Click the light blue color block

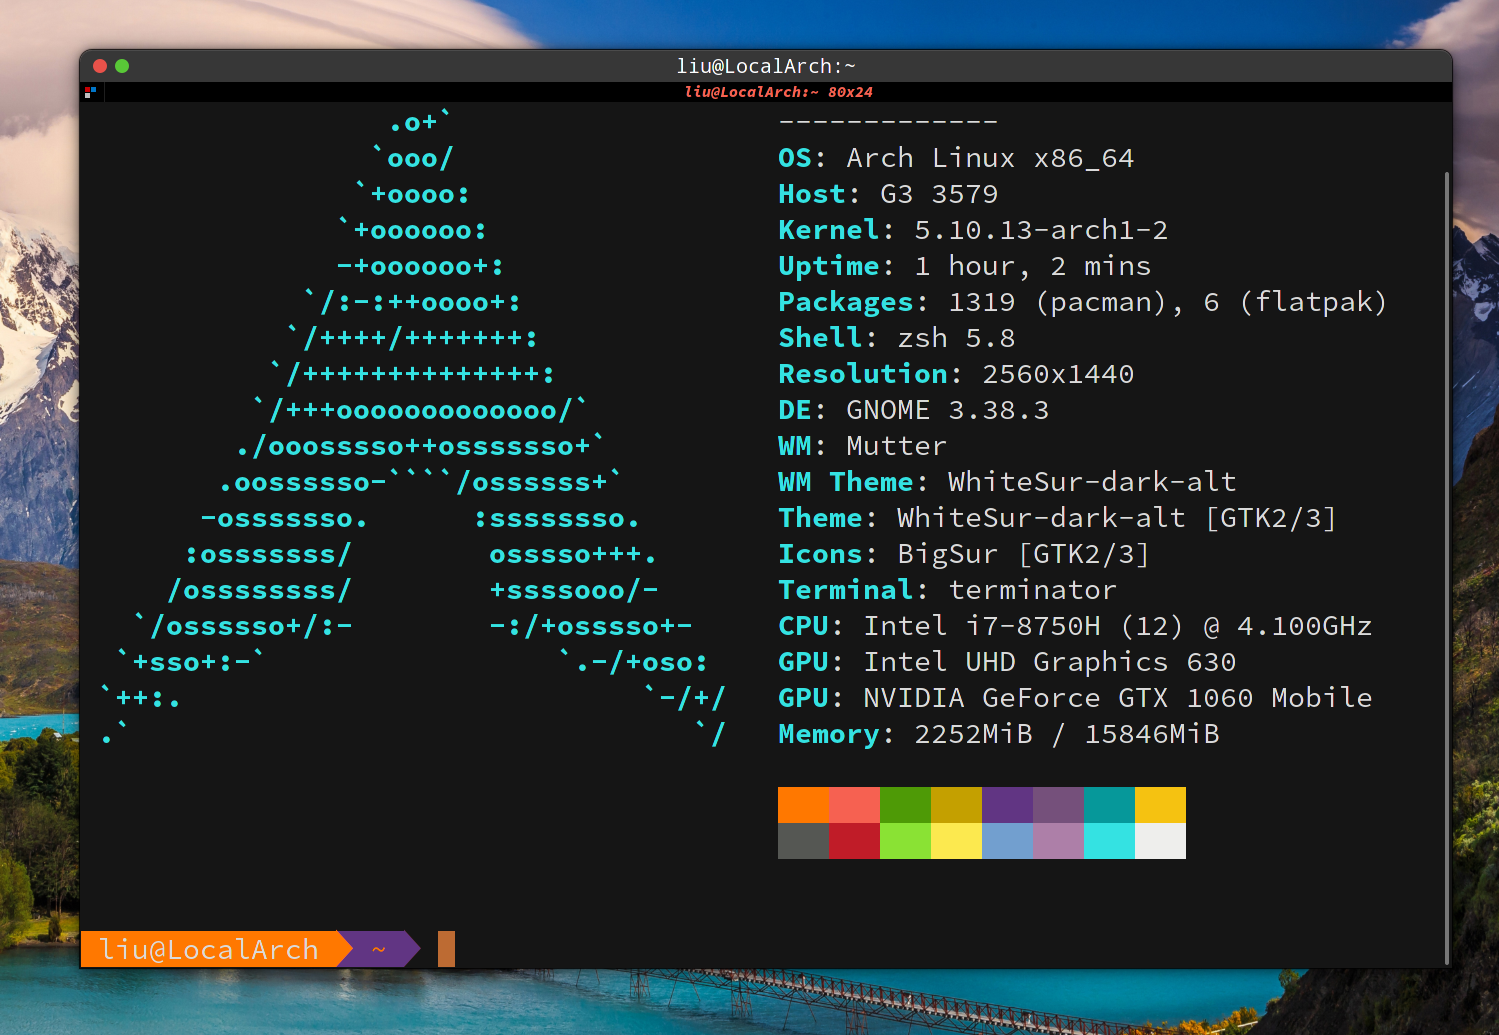coord(1008,841)
